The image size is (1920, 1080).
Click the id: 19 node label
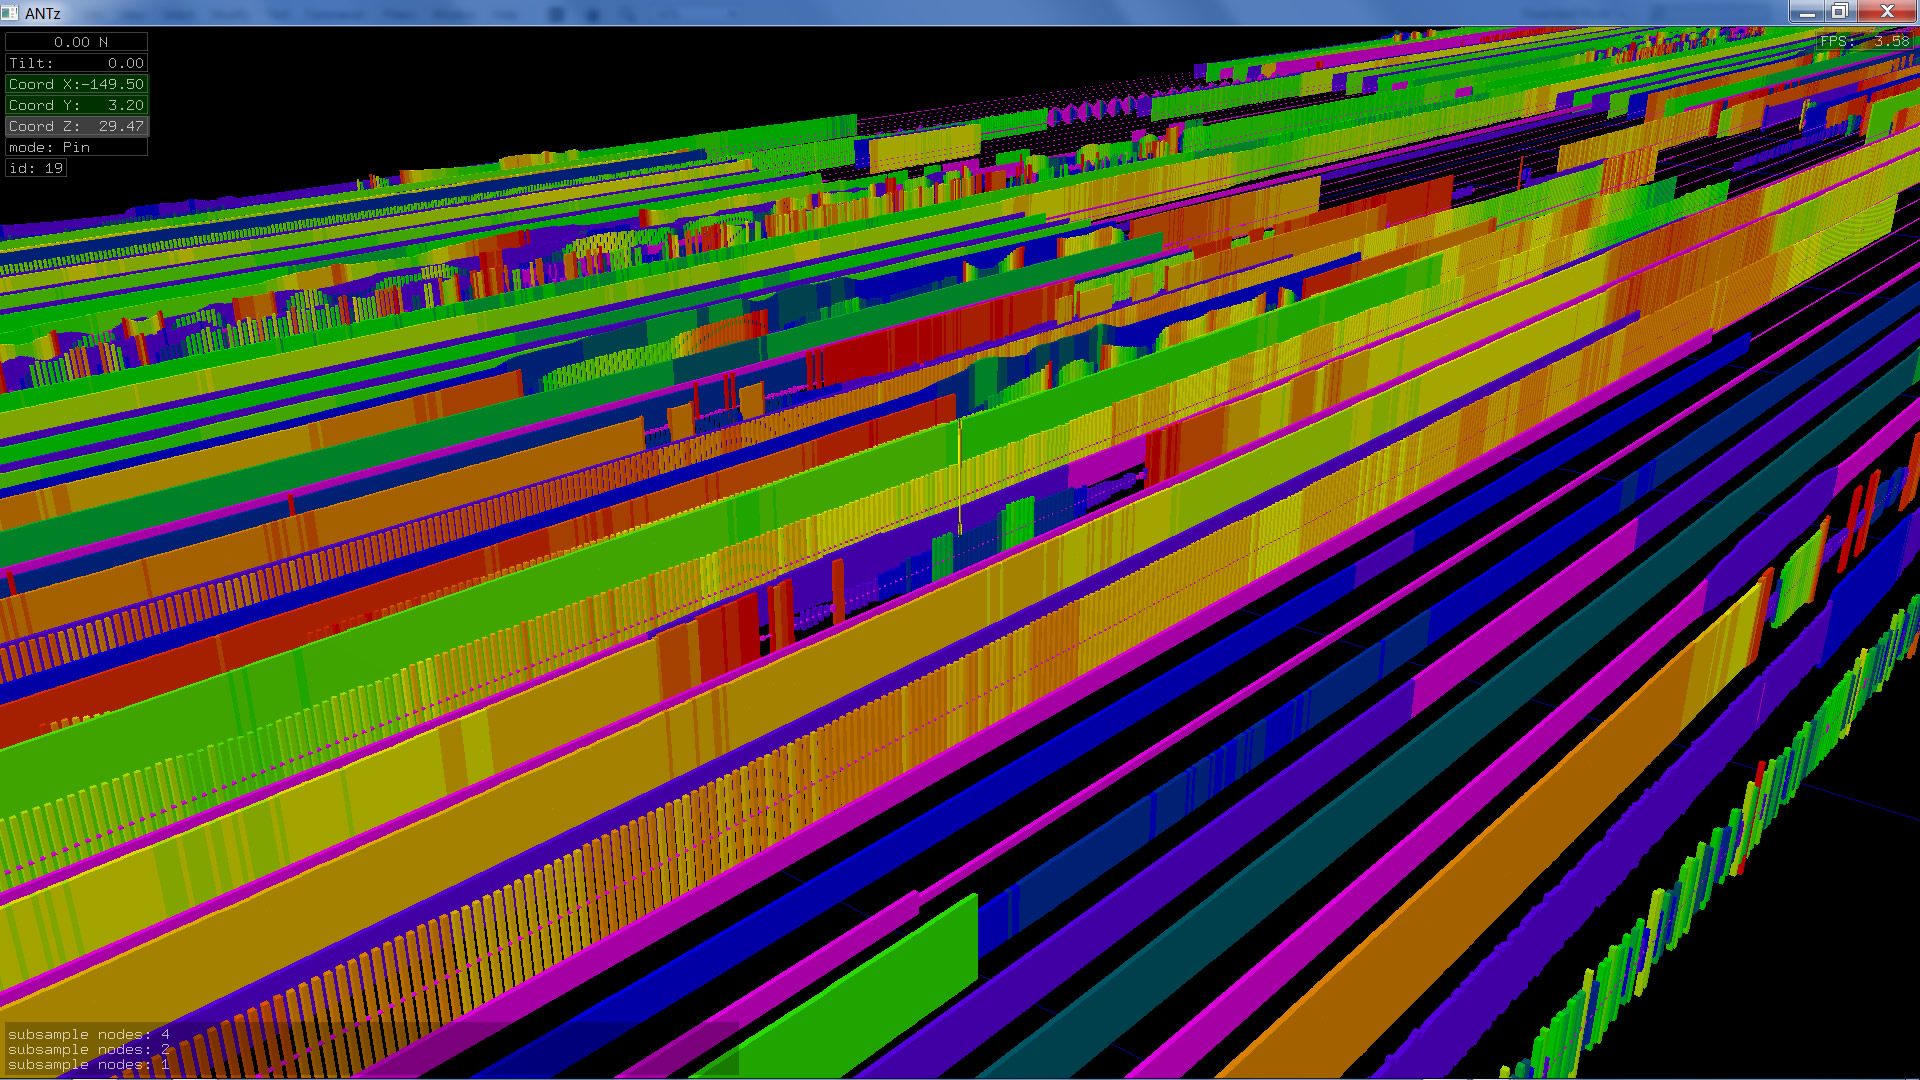pyautogui.click(x=36, y=168)
